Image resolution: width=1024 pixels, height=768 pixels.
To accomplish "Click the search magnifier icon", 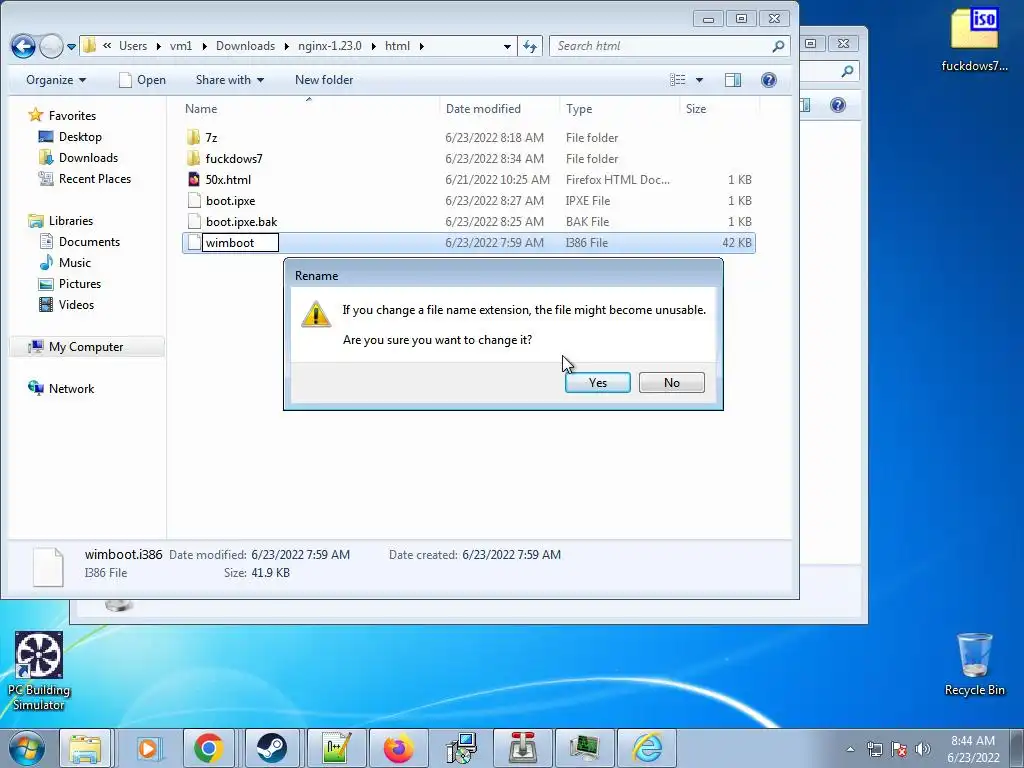I will [778, 46].
